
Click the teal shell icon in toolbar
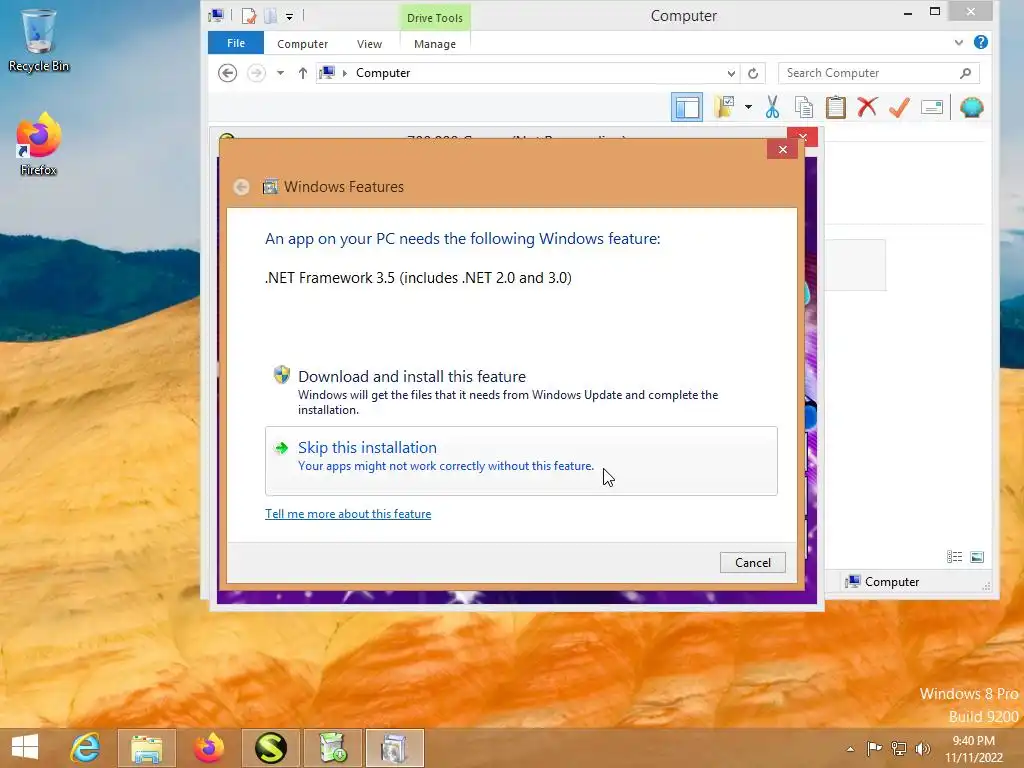click(x=971, y=107)
